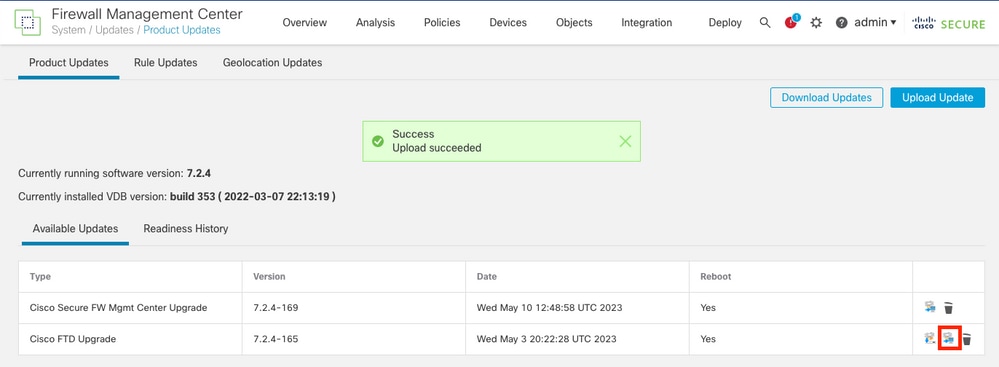The width and height of the screenshot is (999, 367).
Task: Open the Objects menu
Action: 574,22
